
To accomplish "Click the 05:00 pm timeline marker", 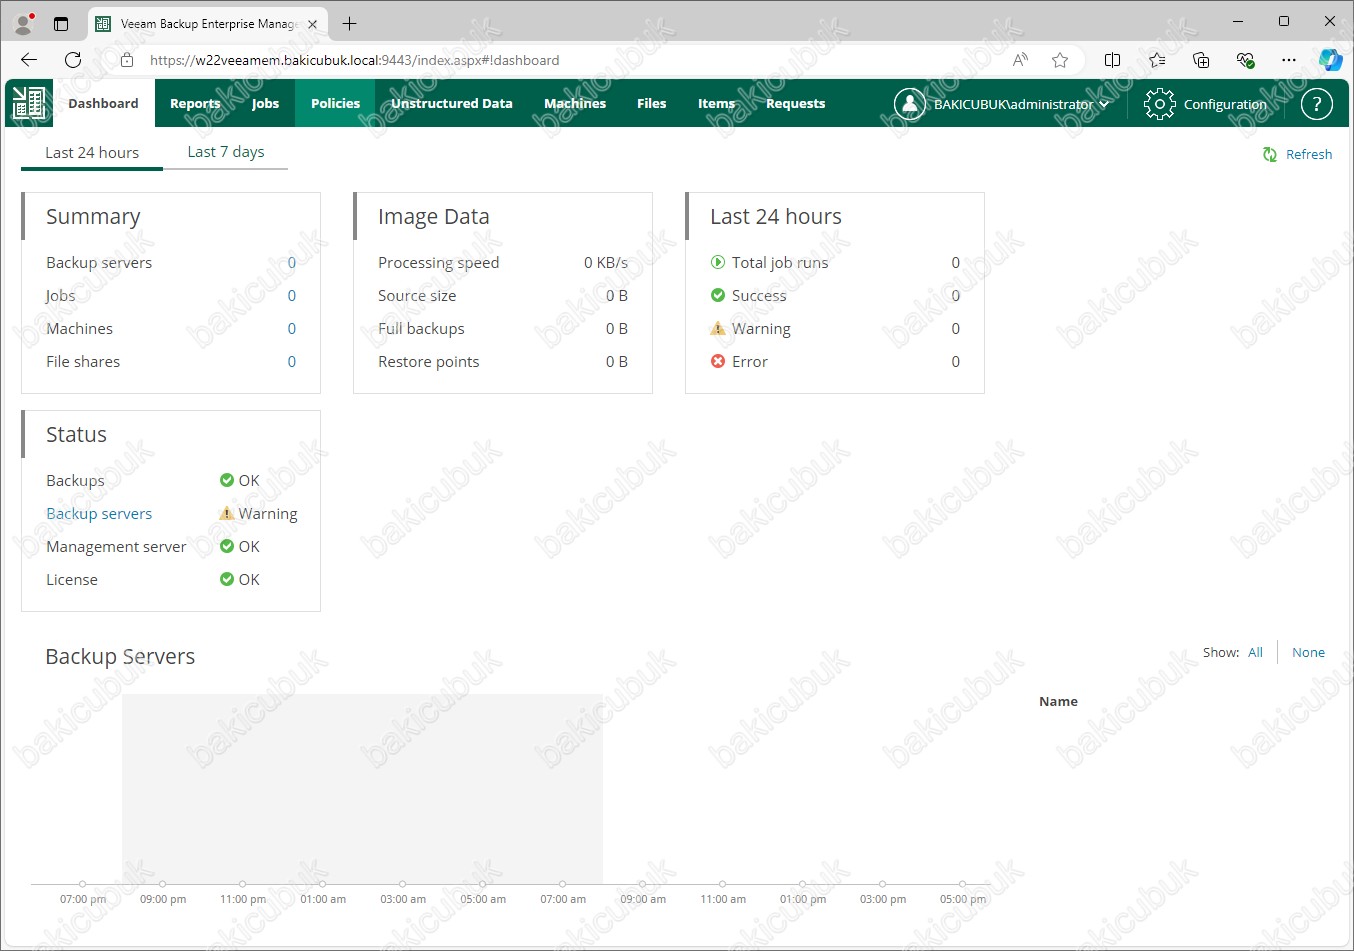I will (x=962, y=884).
